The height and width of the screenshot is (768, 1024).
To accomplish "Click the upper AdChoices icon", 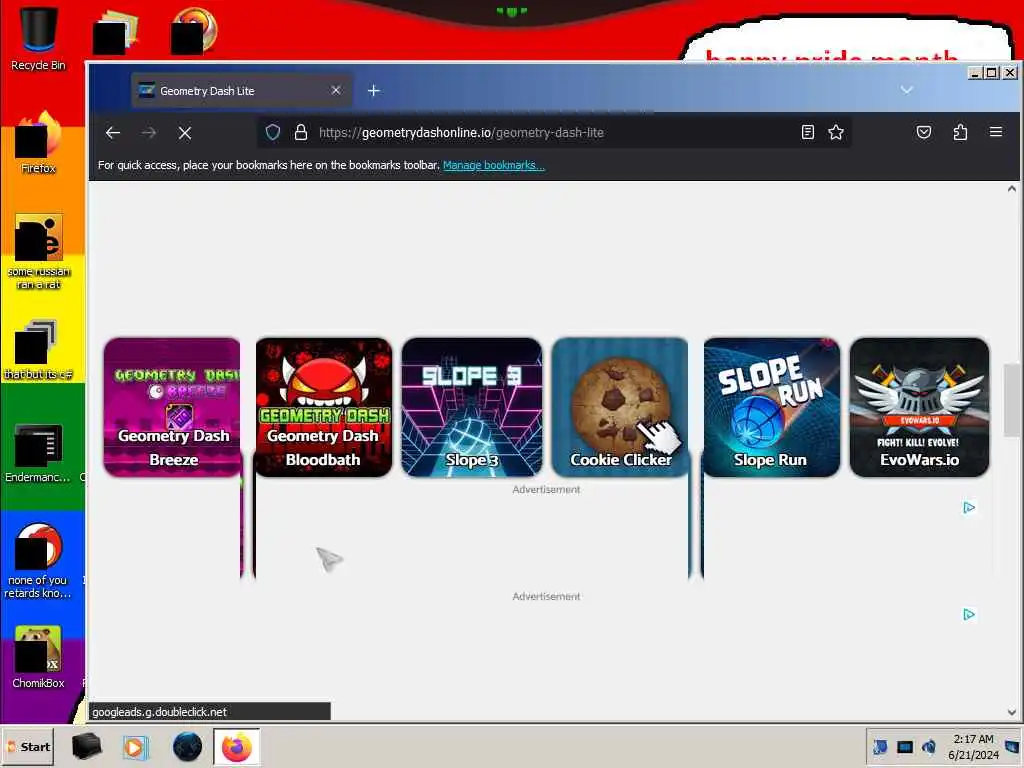I will (x=969, y=507).
